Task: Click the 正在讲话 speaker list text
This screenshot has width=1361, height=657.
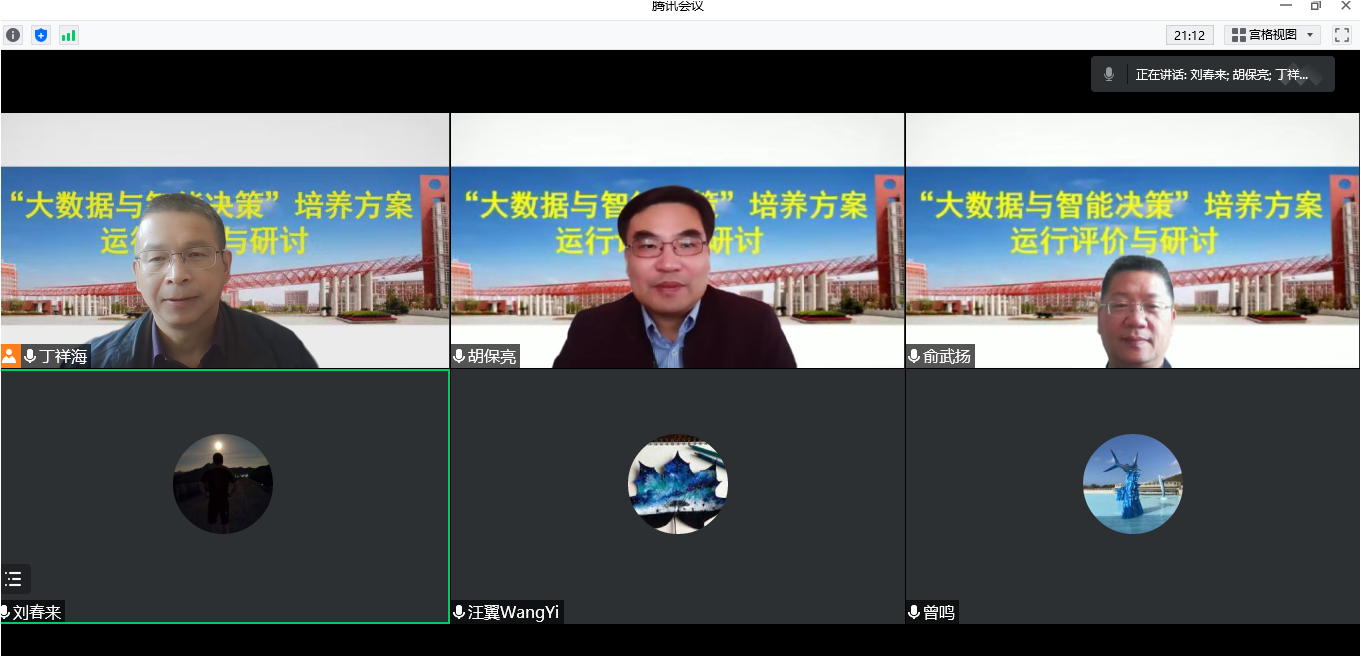Action: [x=1221, y=75]
